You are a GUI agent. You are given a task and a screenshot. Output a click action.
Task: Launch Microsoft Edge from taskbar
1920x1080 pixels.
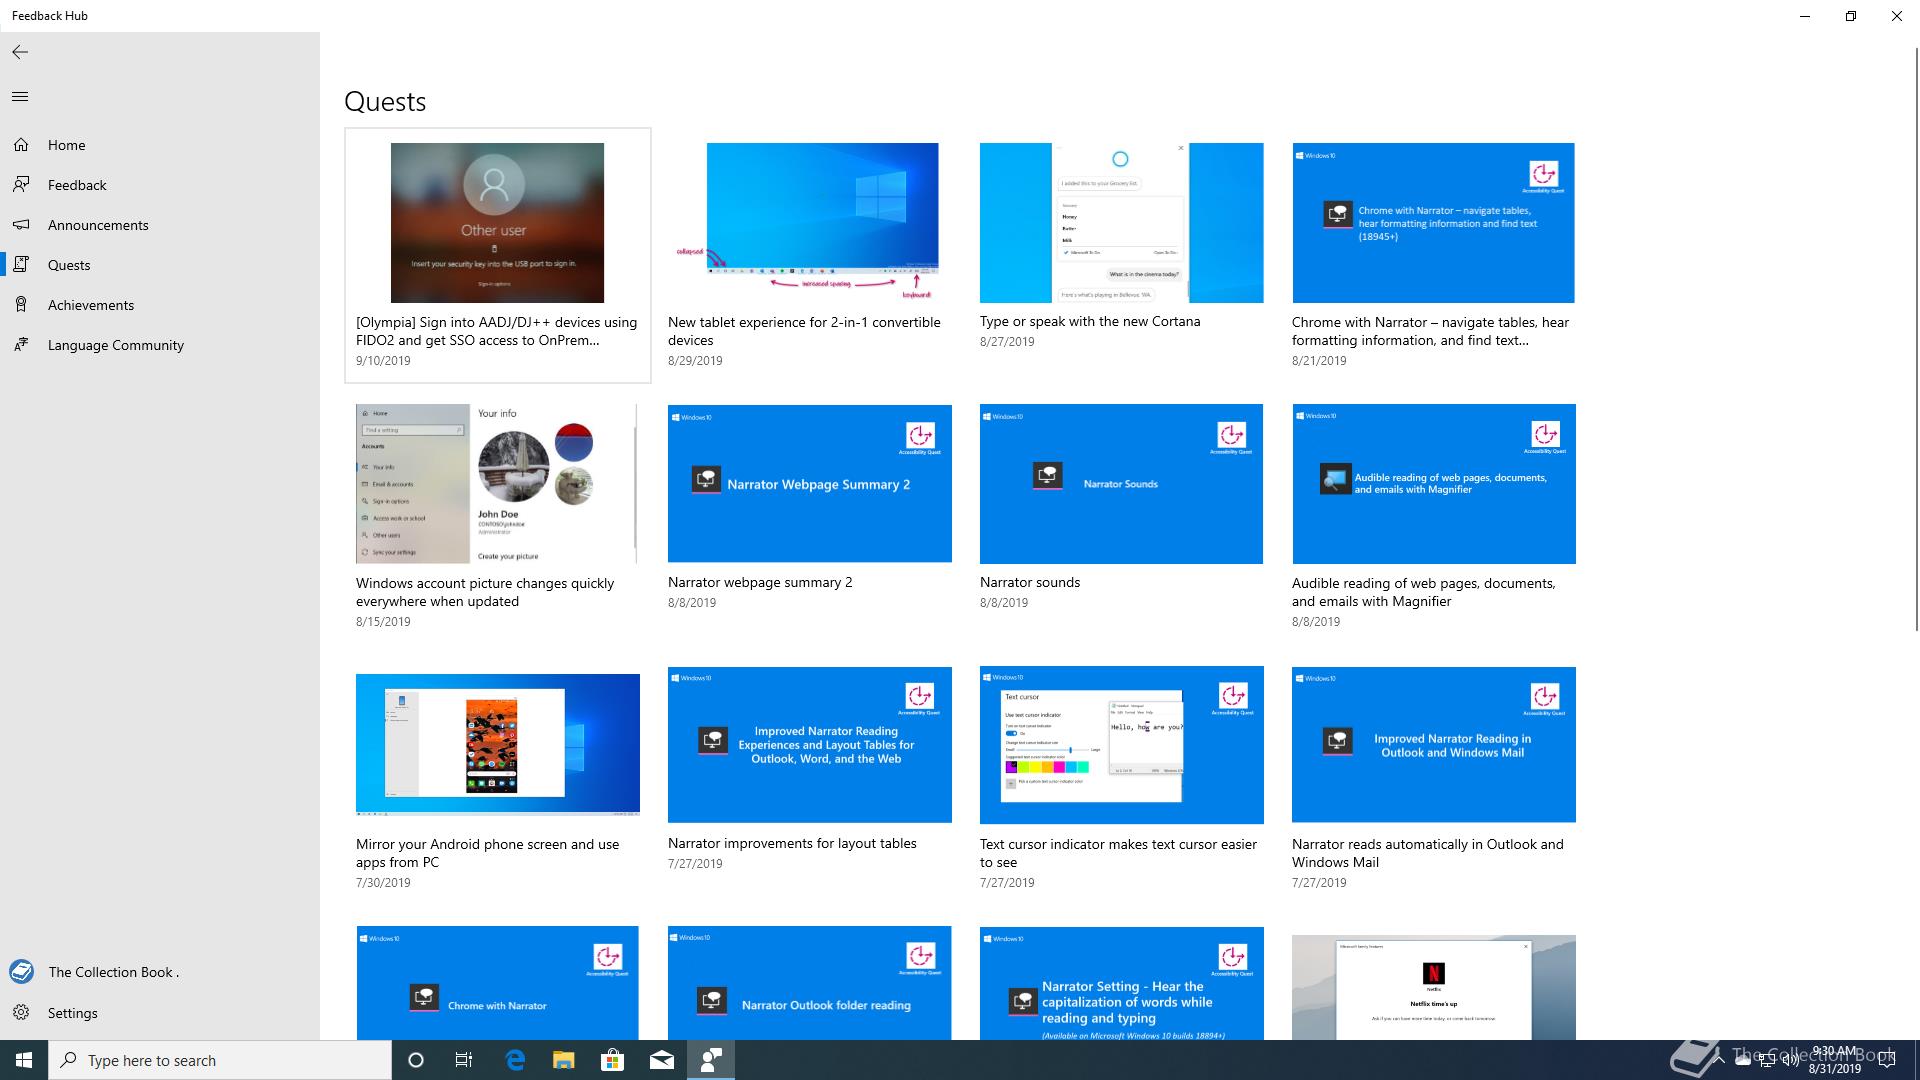pos(515,1060)
